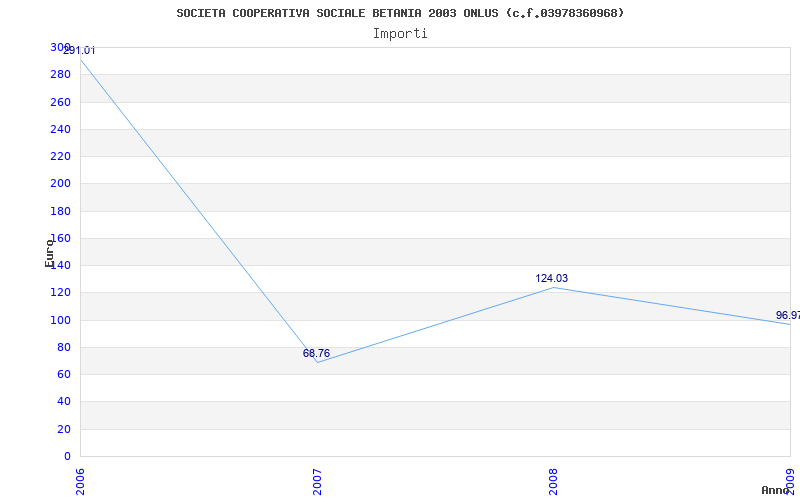
Task: Select the 96.97 data label
Action: point(788,315)
